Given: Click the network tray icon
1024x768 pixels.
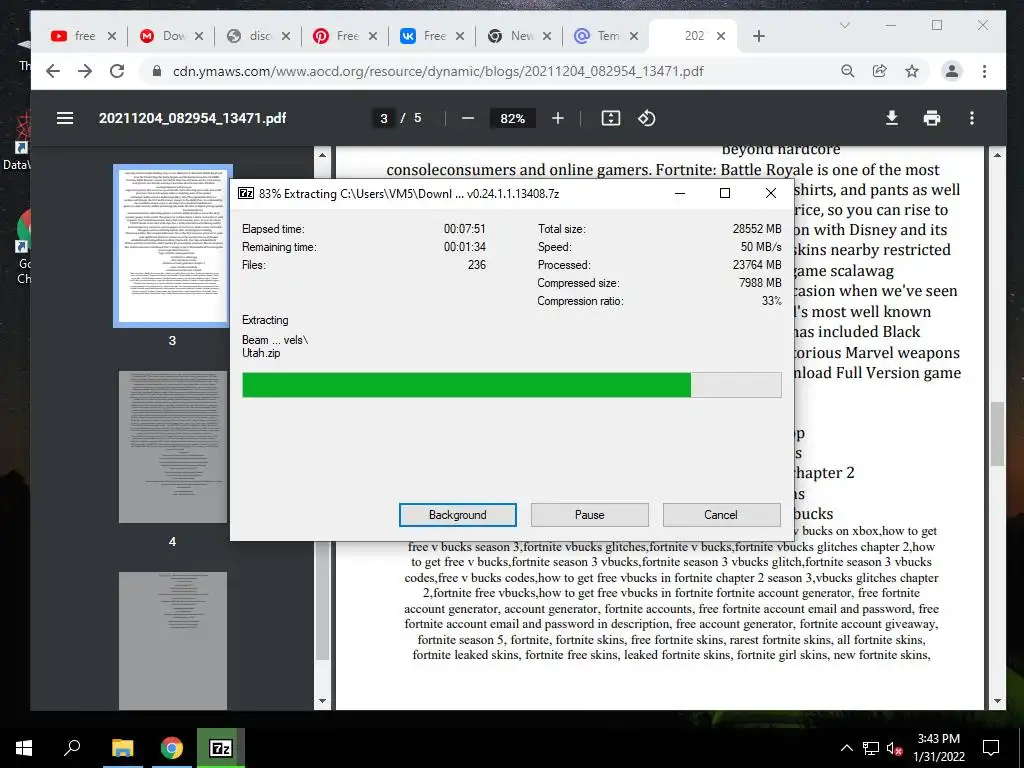Looking at the screenshot, I should (871, 748).
